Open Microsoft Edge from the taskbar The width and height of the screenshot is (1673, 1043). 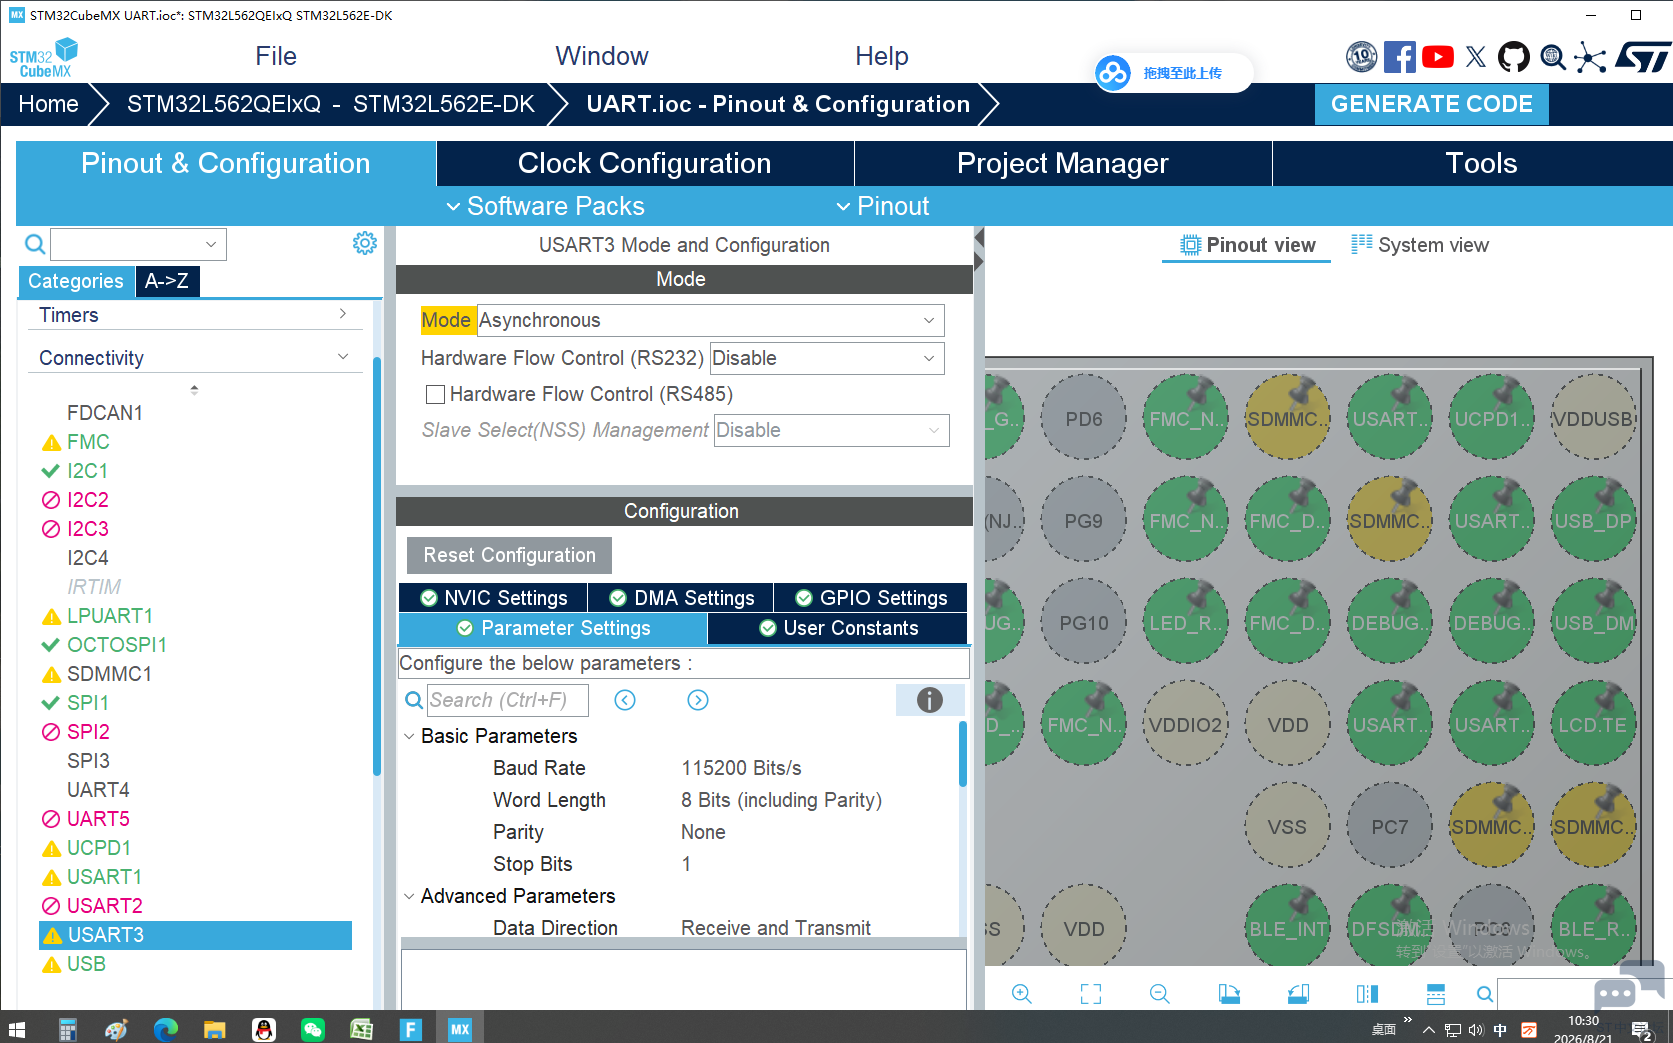tap(166, 1029)
